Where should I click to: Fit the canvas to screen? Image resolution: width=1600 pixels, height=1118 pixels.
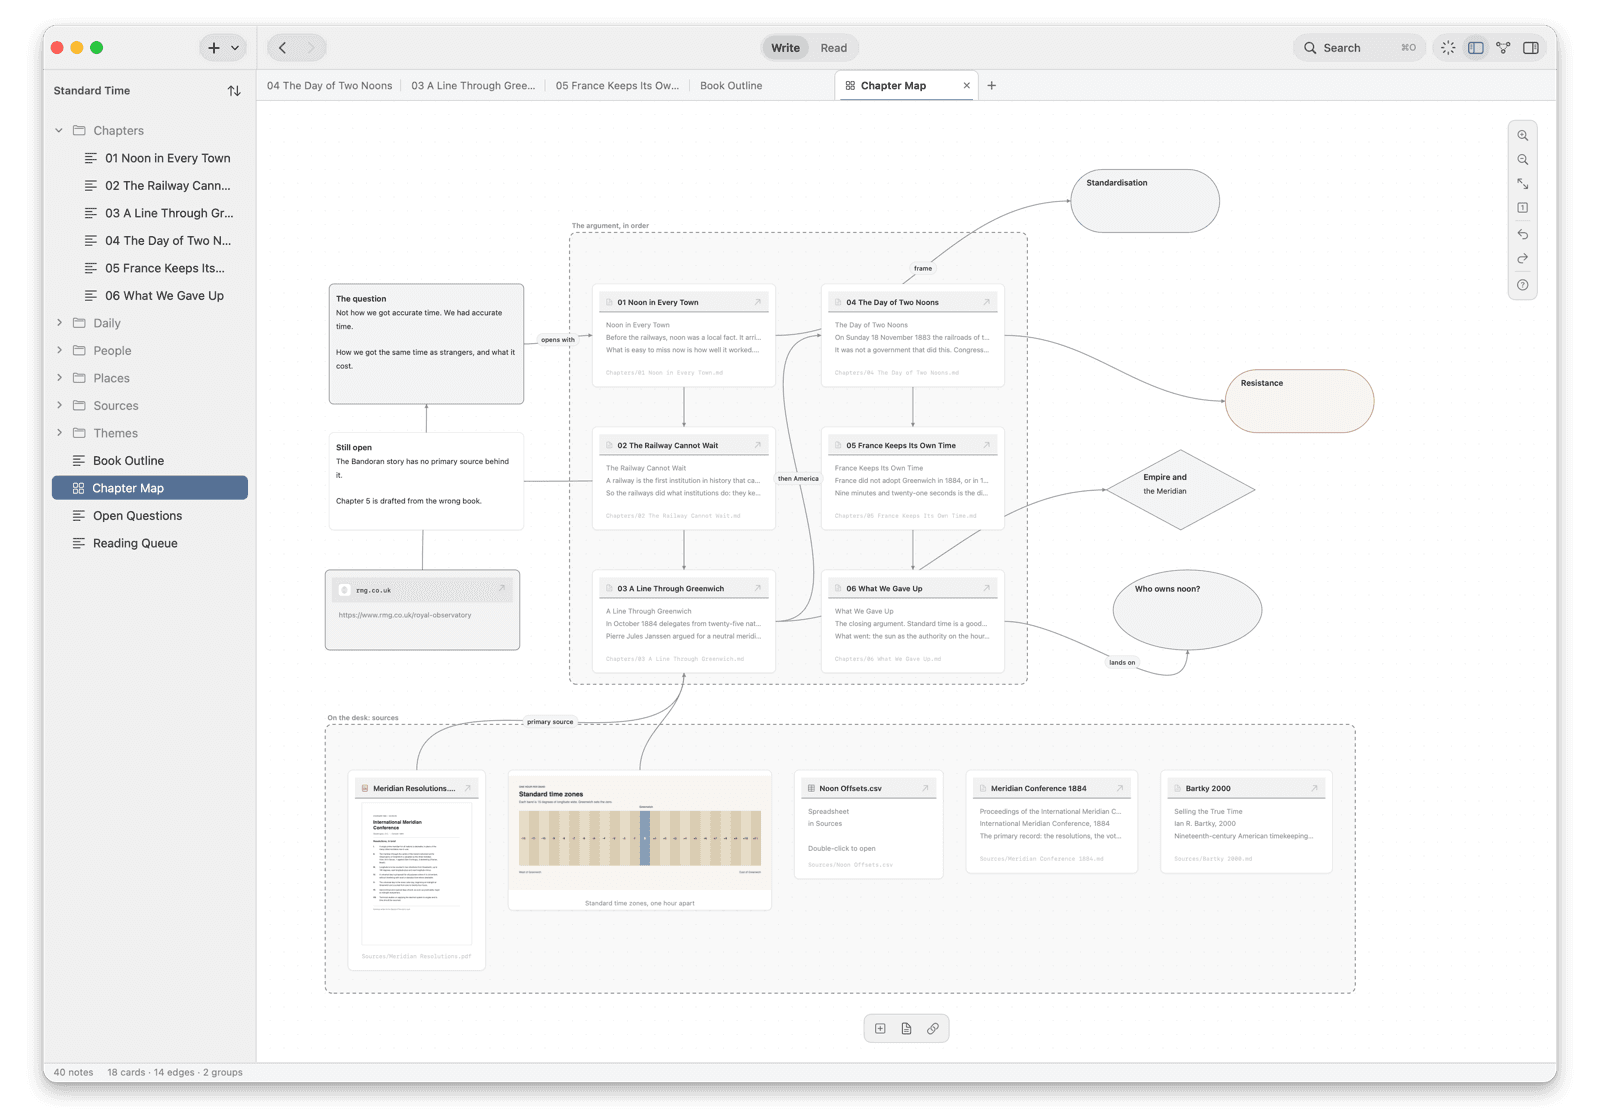click(x=1522, y=184)
